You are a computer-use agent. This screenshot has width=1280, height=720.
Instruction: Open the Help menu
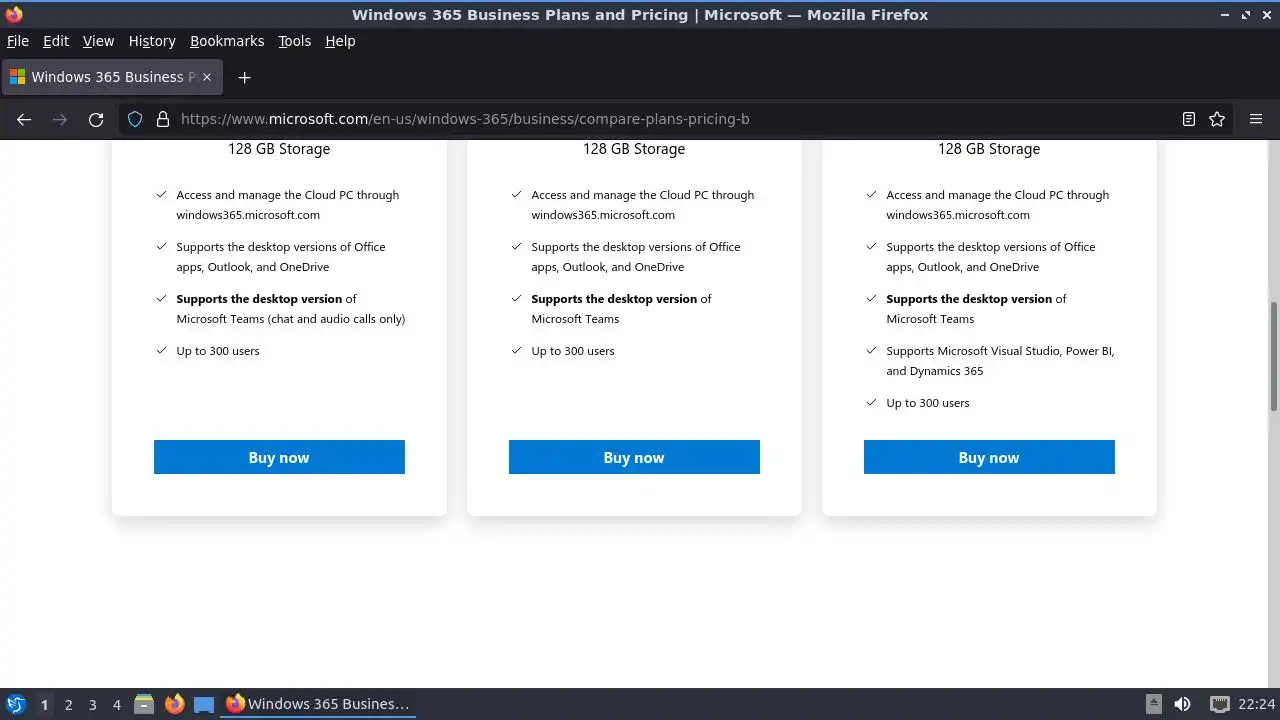(340, 41)
